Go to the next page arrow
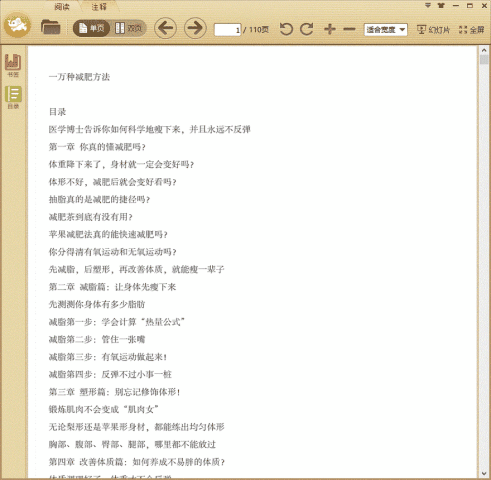The height and width of the screenshot is (480, 491). [x=195, y=28]
